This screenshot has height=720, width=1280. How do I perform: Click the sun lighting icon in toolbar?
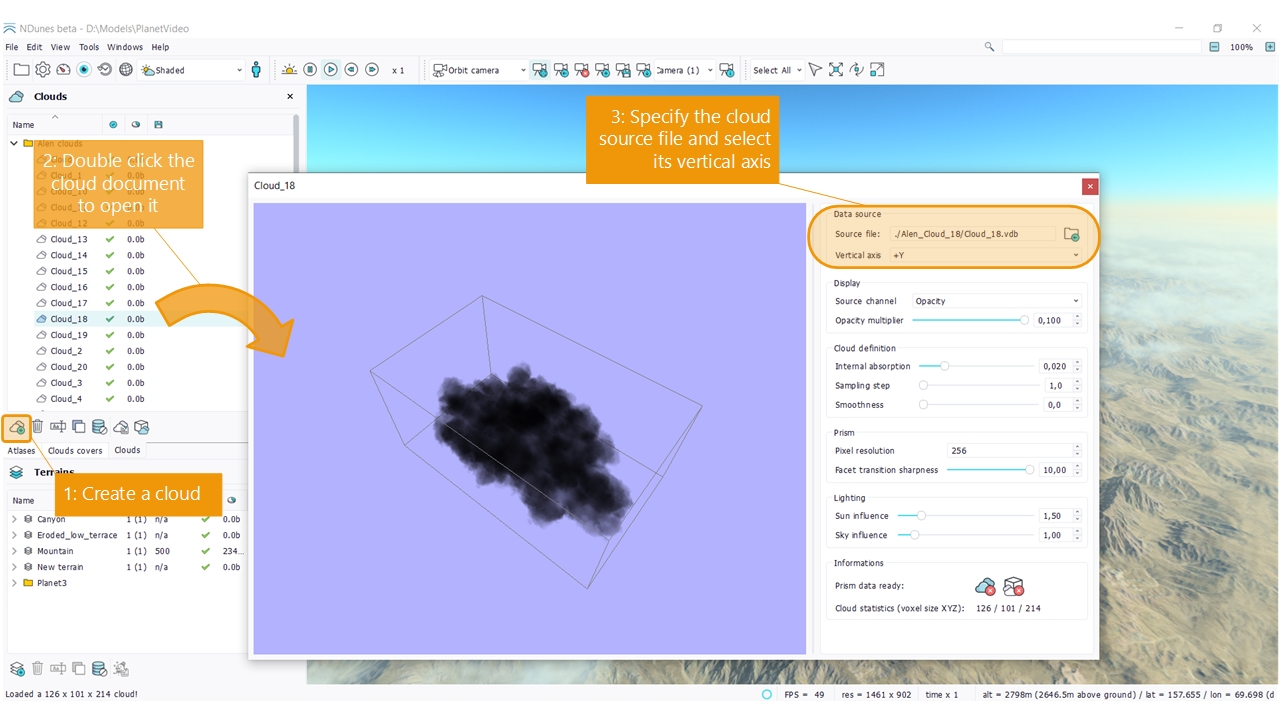(x=289, y=70)
